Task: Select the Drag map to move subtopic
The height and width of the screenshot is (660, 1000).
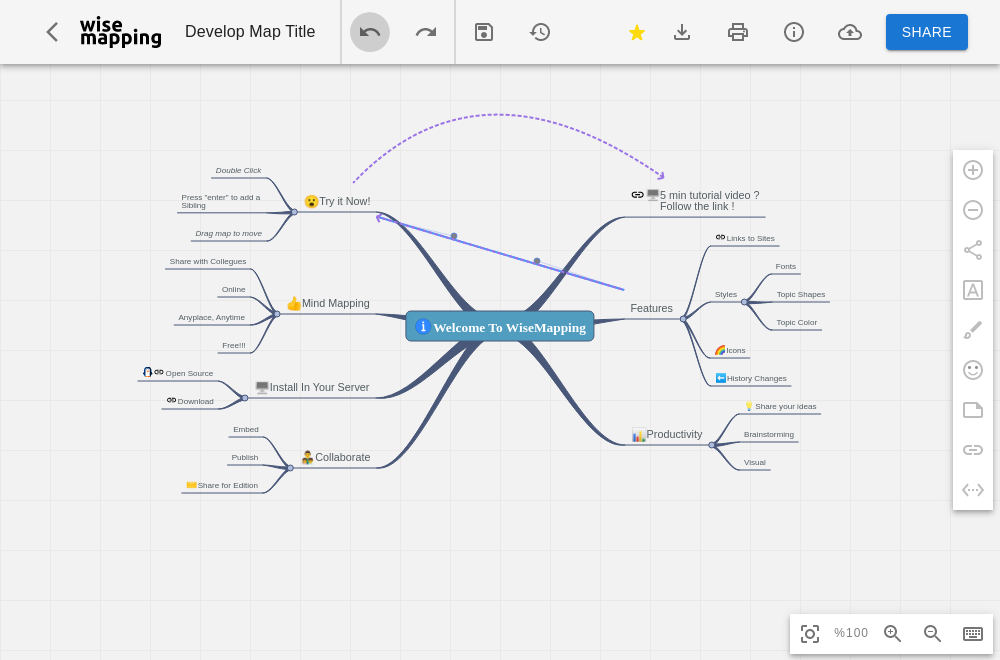Action: click(228, 233)
